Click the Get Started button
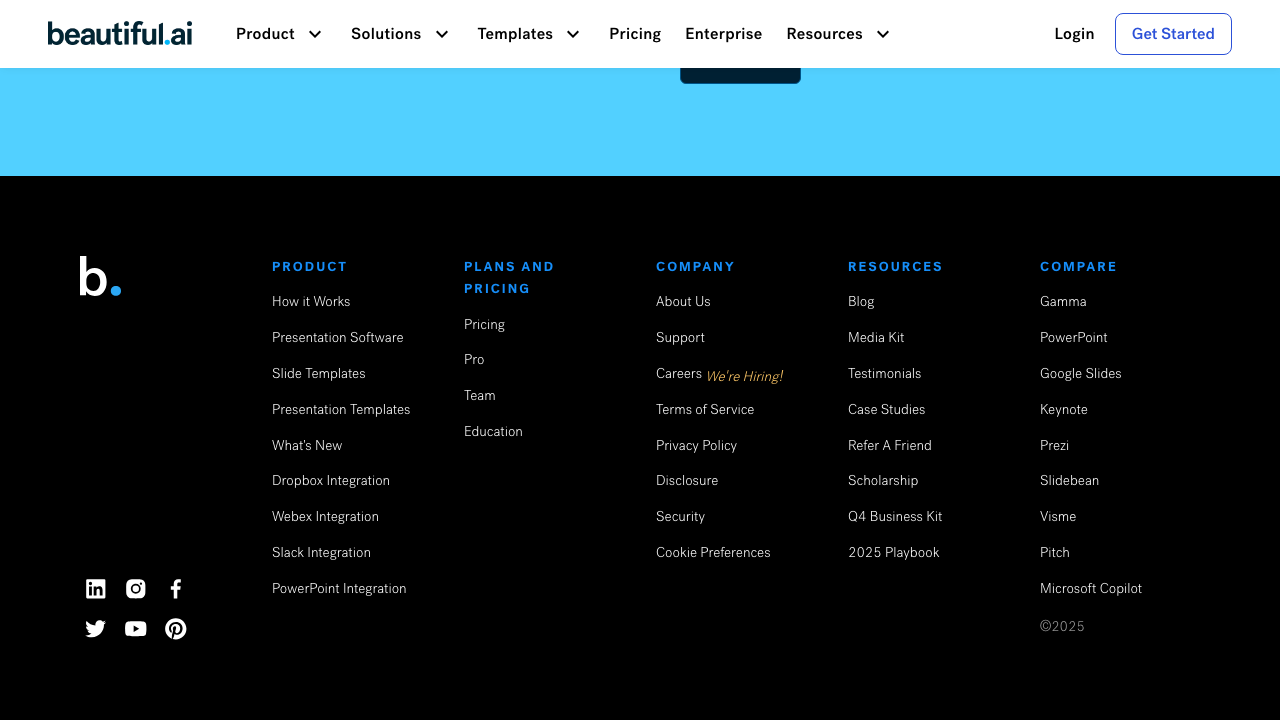This screenshot has height=720, width=1280. tap(1173, 34)
